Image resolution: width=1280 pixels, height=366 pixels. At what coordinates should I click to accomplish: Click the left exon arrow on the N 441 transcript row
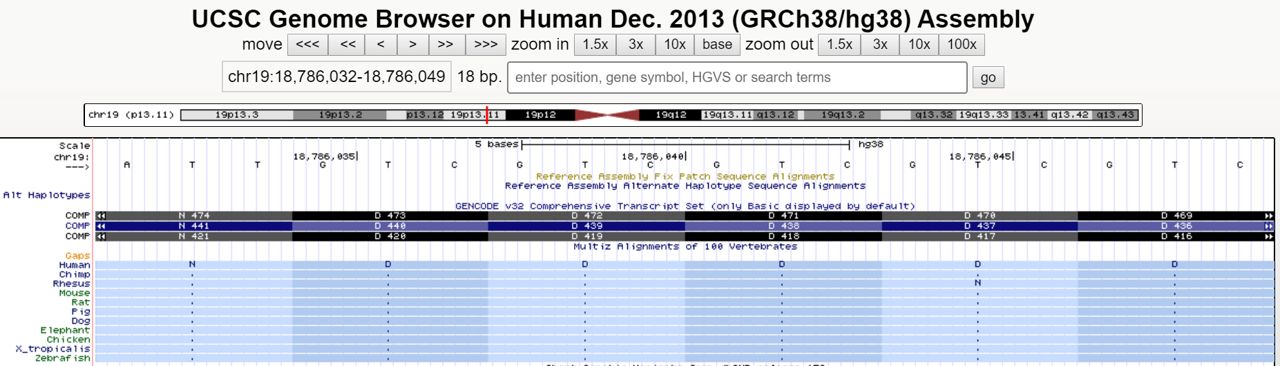tap(101, 226)
